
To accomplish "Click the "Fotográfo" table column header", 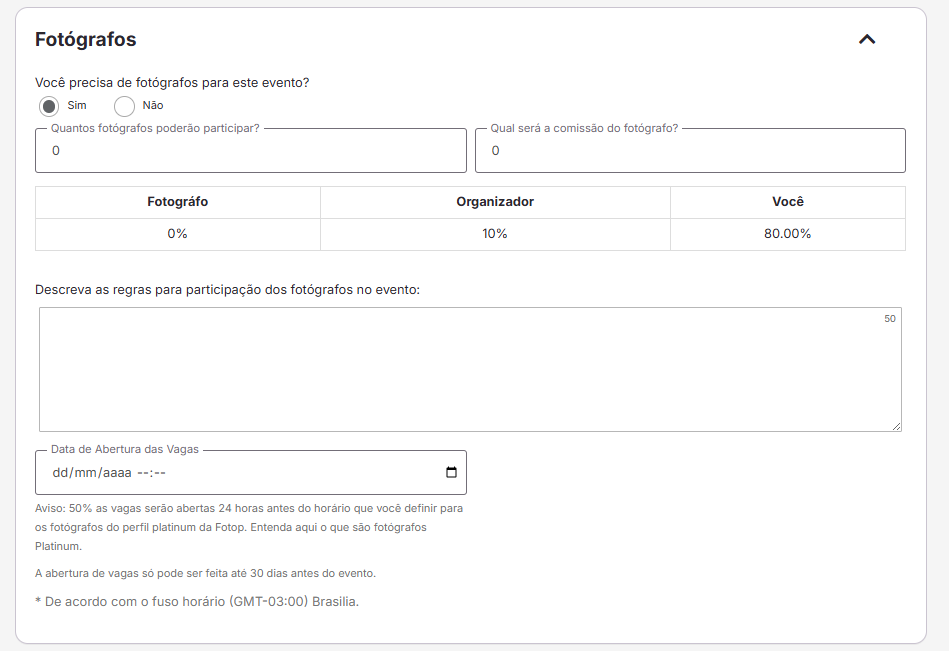I will tap(178, 202).
